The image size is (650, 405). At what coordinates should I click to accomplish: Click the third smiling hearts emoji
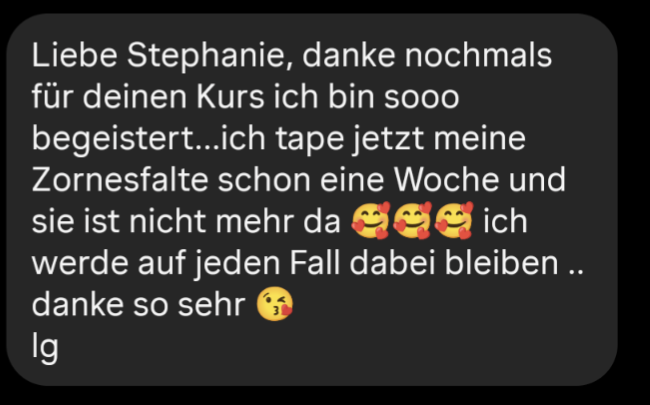tap(454, 221)
